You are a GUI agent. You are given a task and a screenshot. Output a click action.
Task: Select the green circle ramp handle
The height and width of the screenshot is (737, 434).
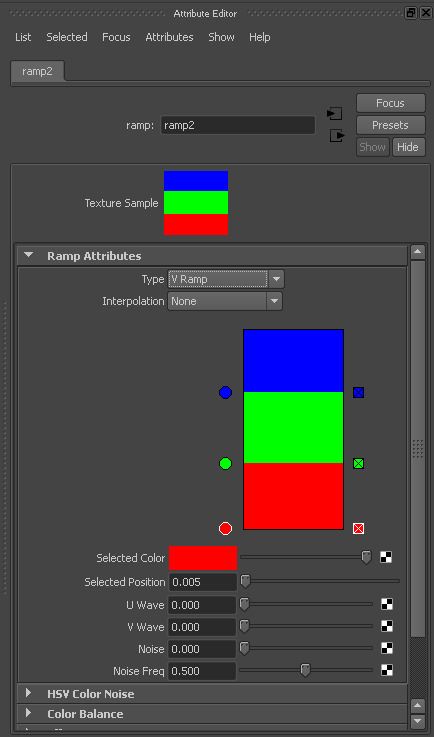click(x=225, y=464)
